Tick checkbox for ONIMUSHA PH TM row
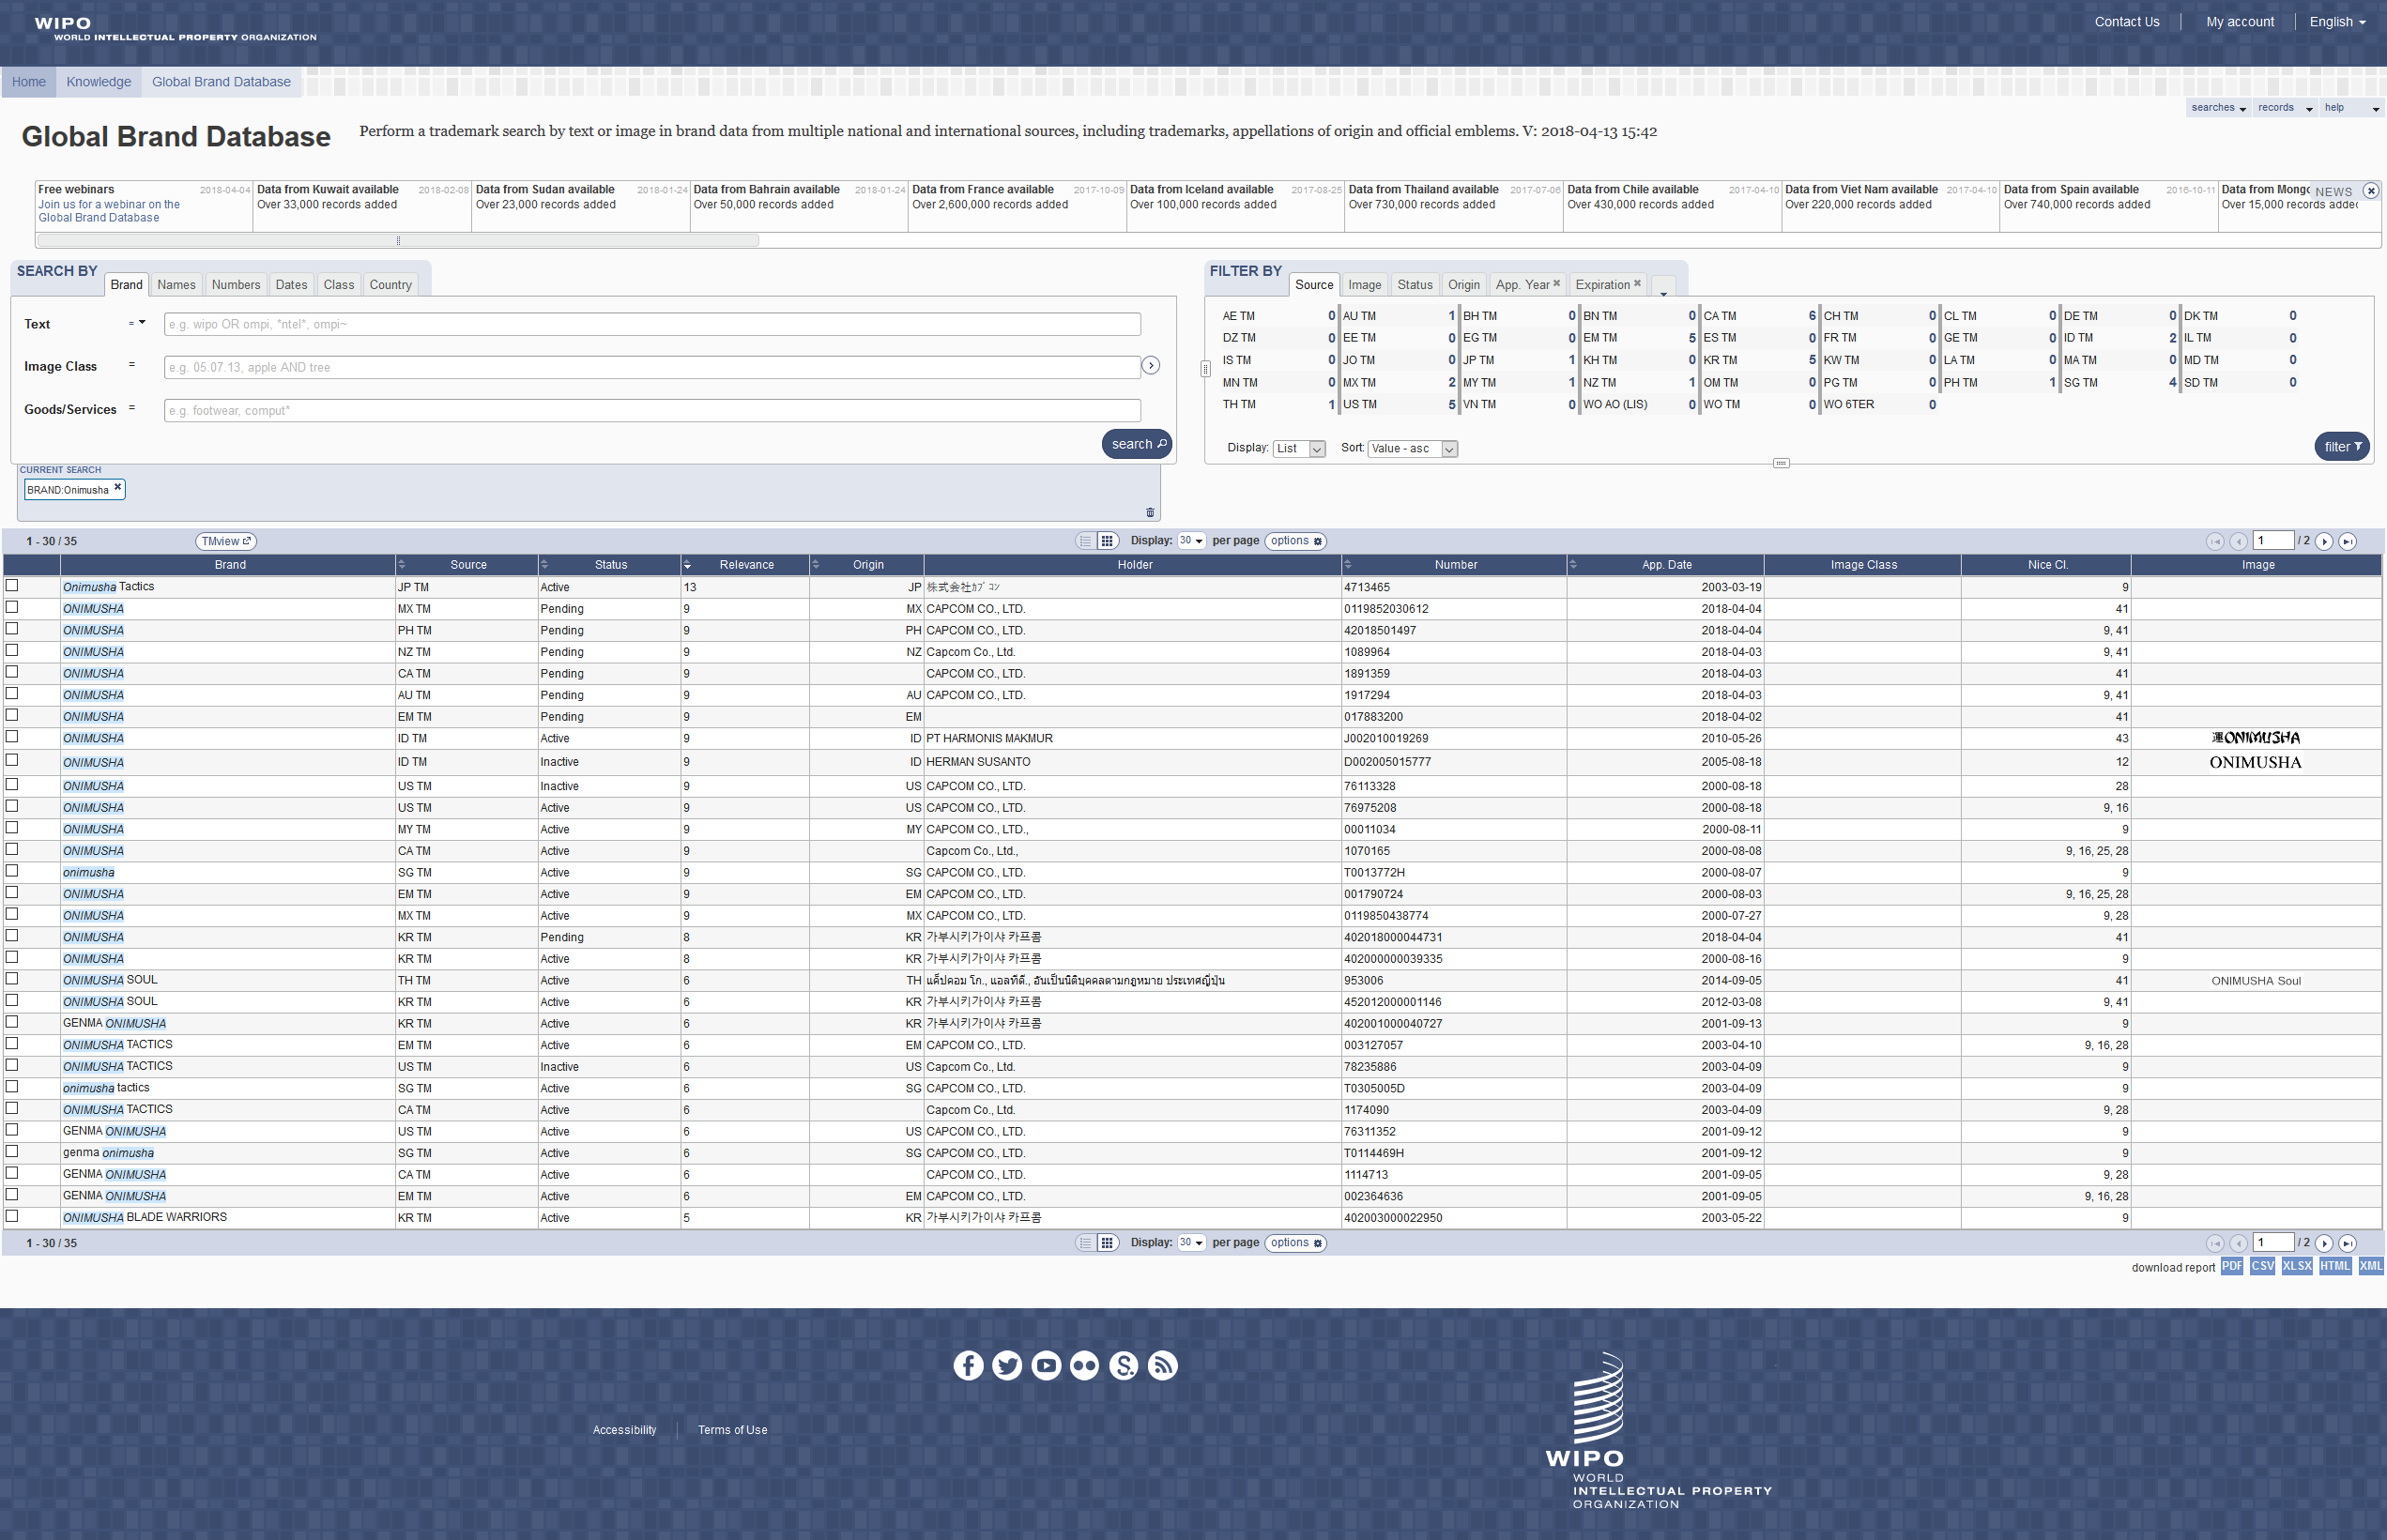The width and height of the screenshot is (2387, 1540). coord(12,628)
